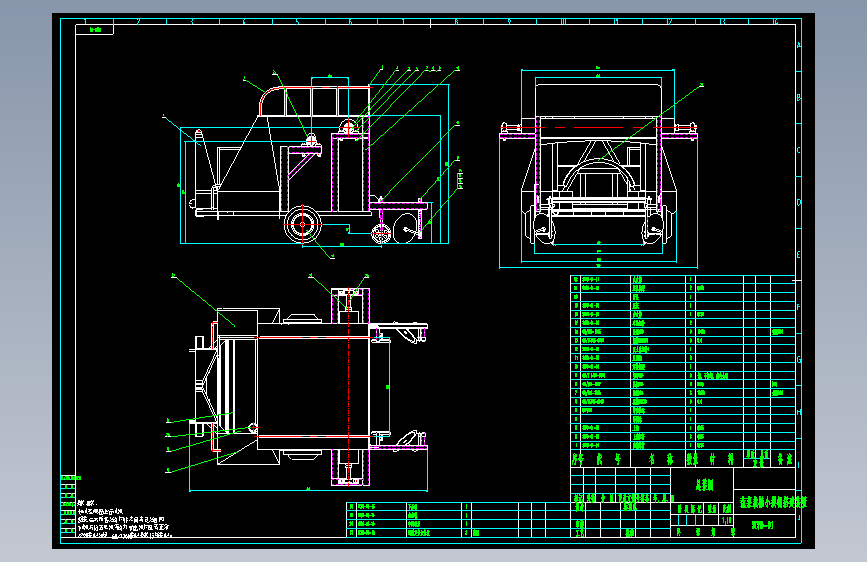The height and width of the screenshot is (562, 867).
Task: Select the end view at top right
Action: click(x=598, y=168)
